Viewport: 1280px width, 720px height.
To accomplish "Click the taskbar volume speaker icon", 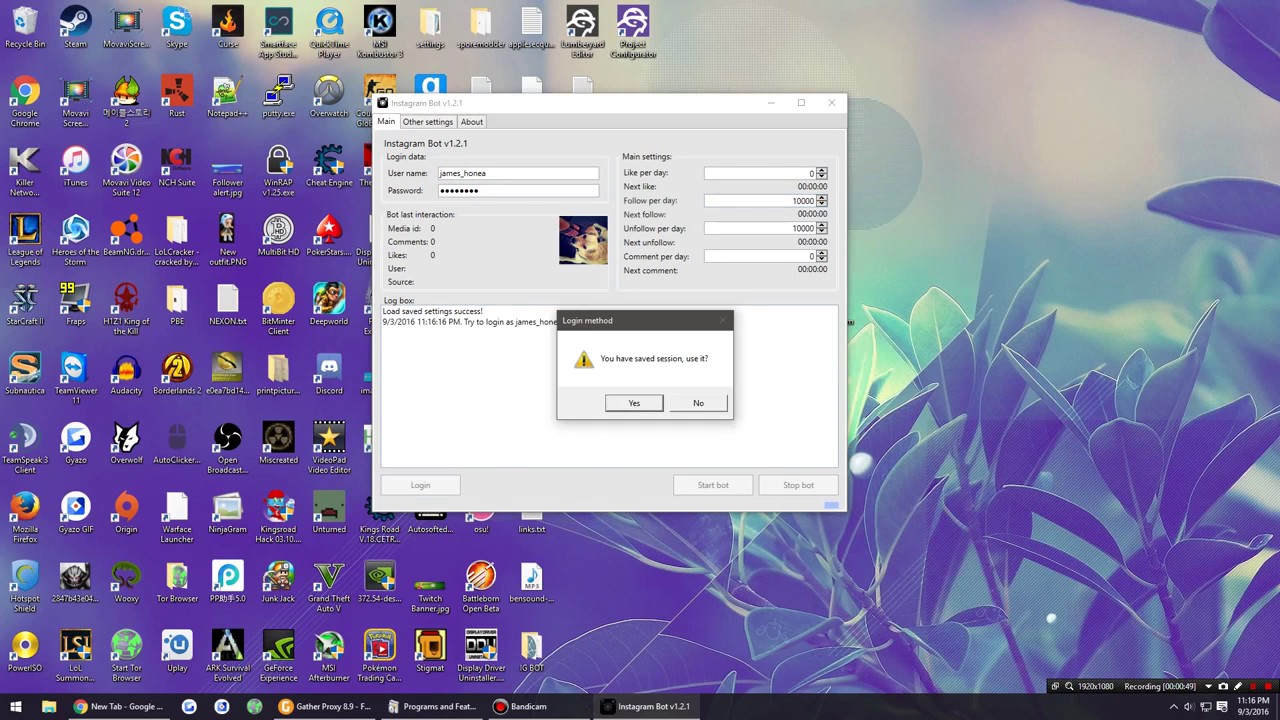I will tap(1188, 707).
